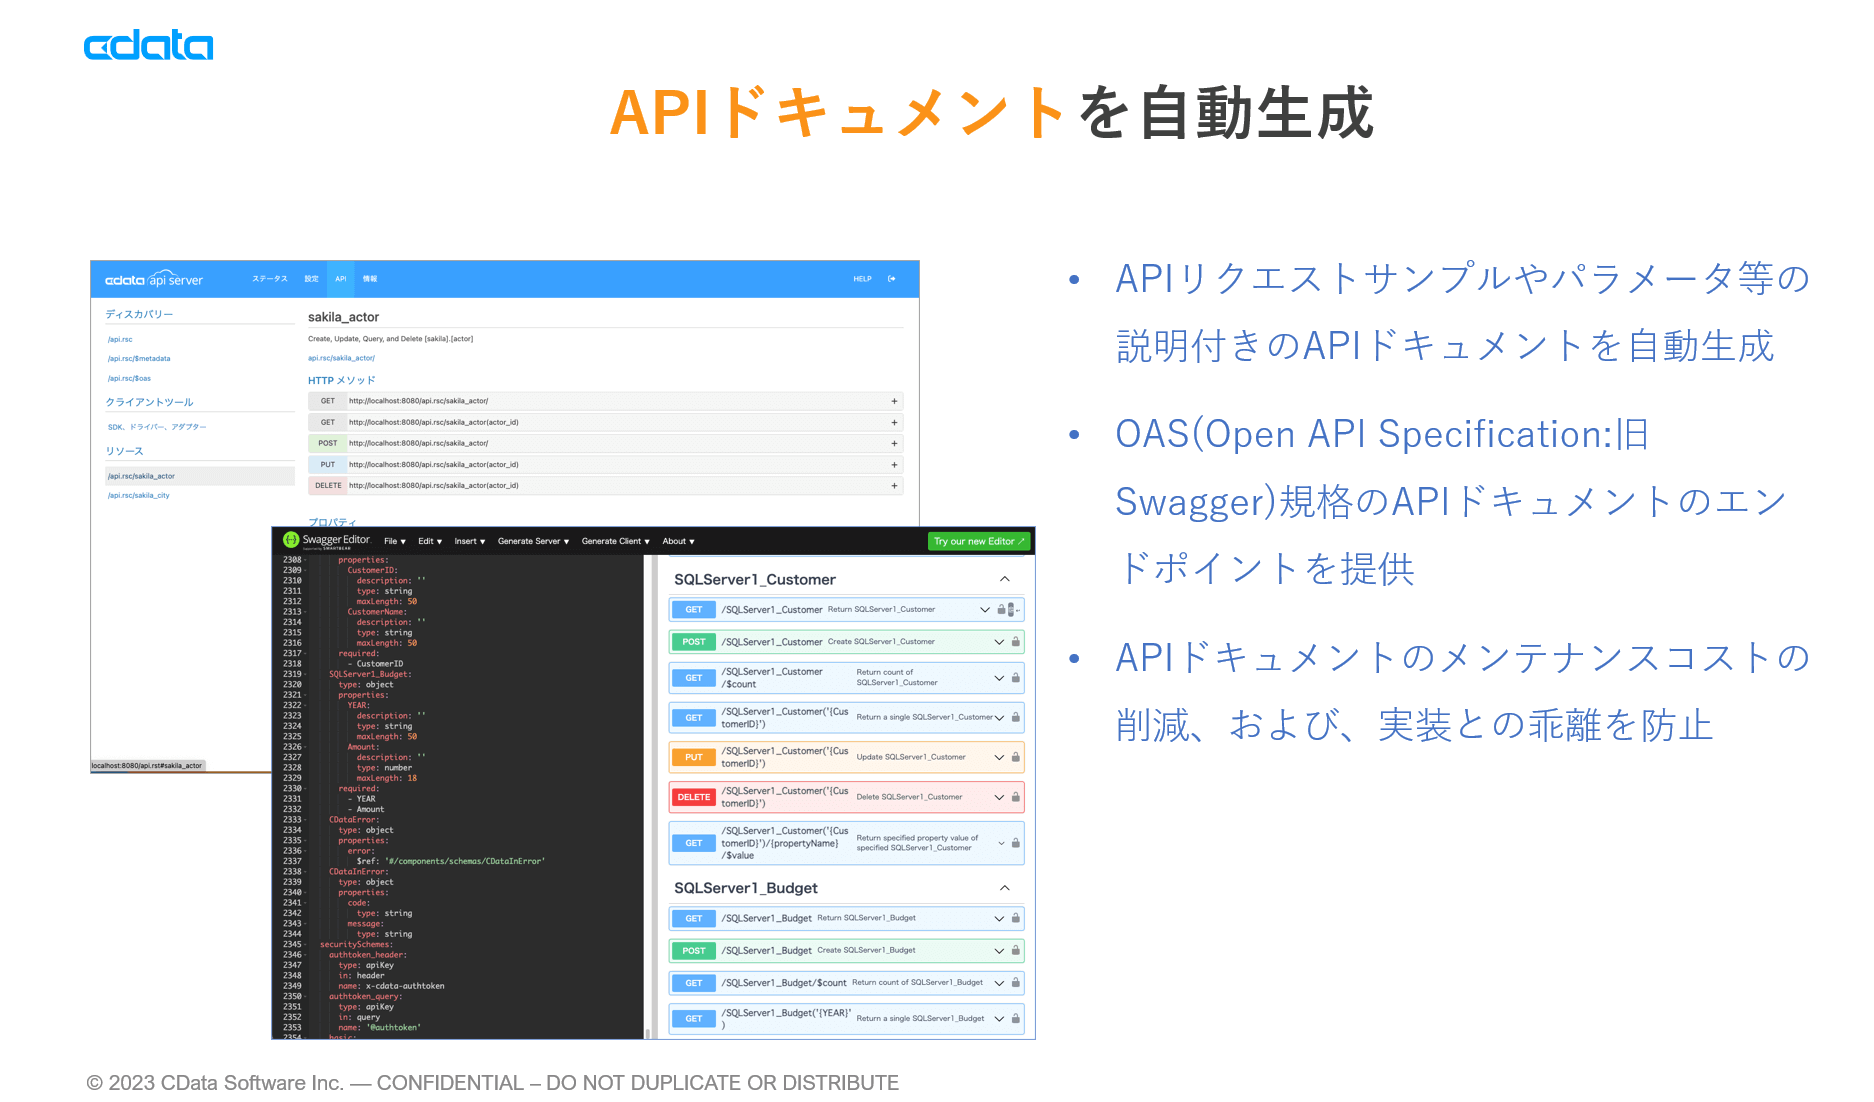
Task: Click the GET badge for /SQLServer1_Customer/$count
Action: tap(694, 678)
